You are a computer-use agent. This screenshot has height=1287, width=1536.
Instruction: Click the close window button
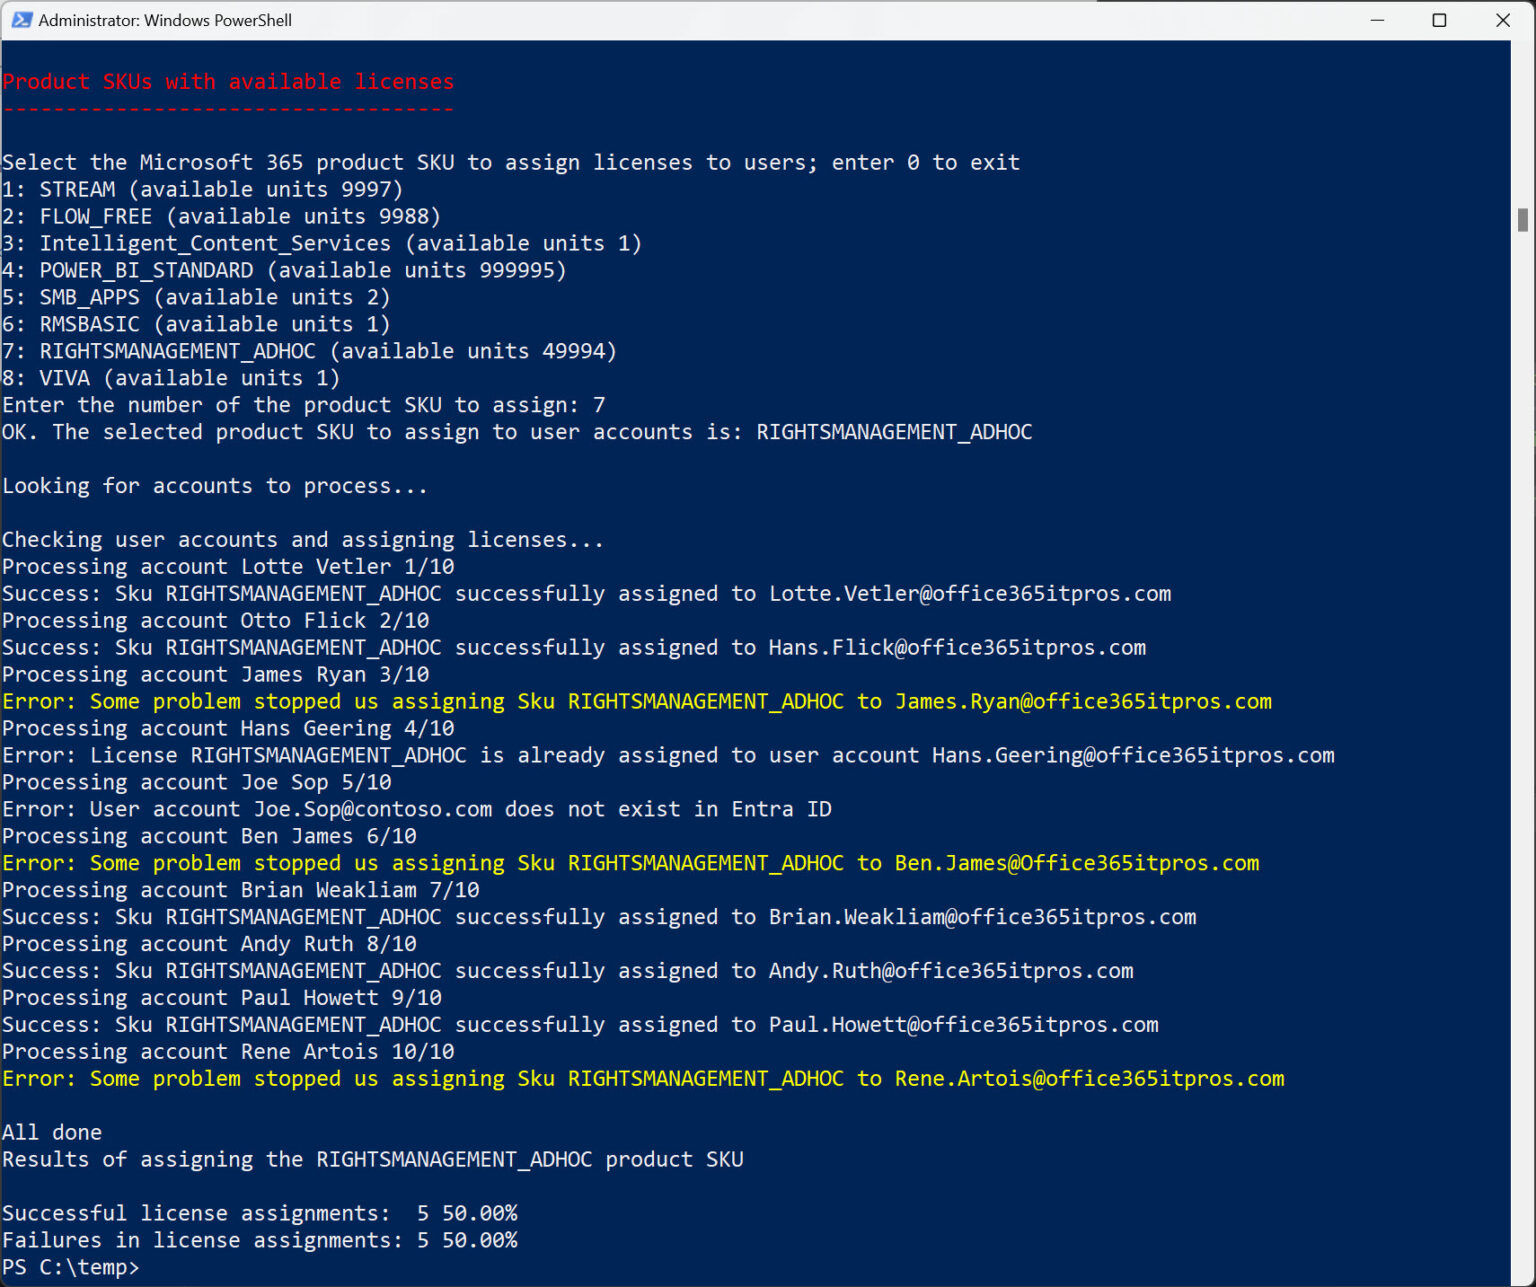1503,20
